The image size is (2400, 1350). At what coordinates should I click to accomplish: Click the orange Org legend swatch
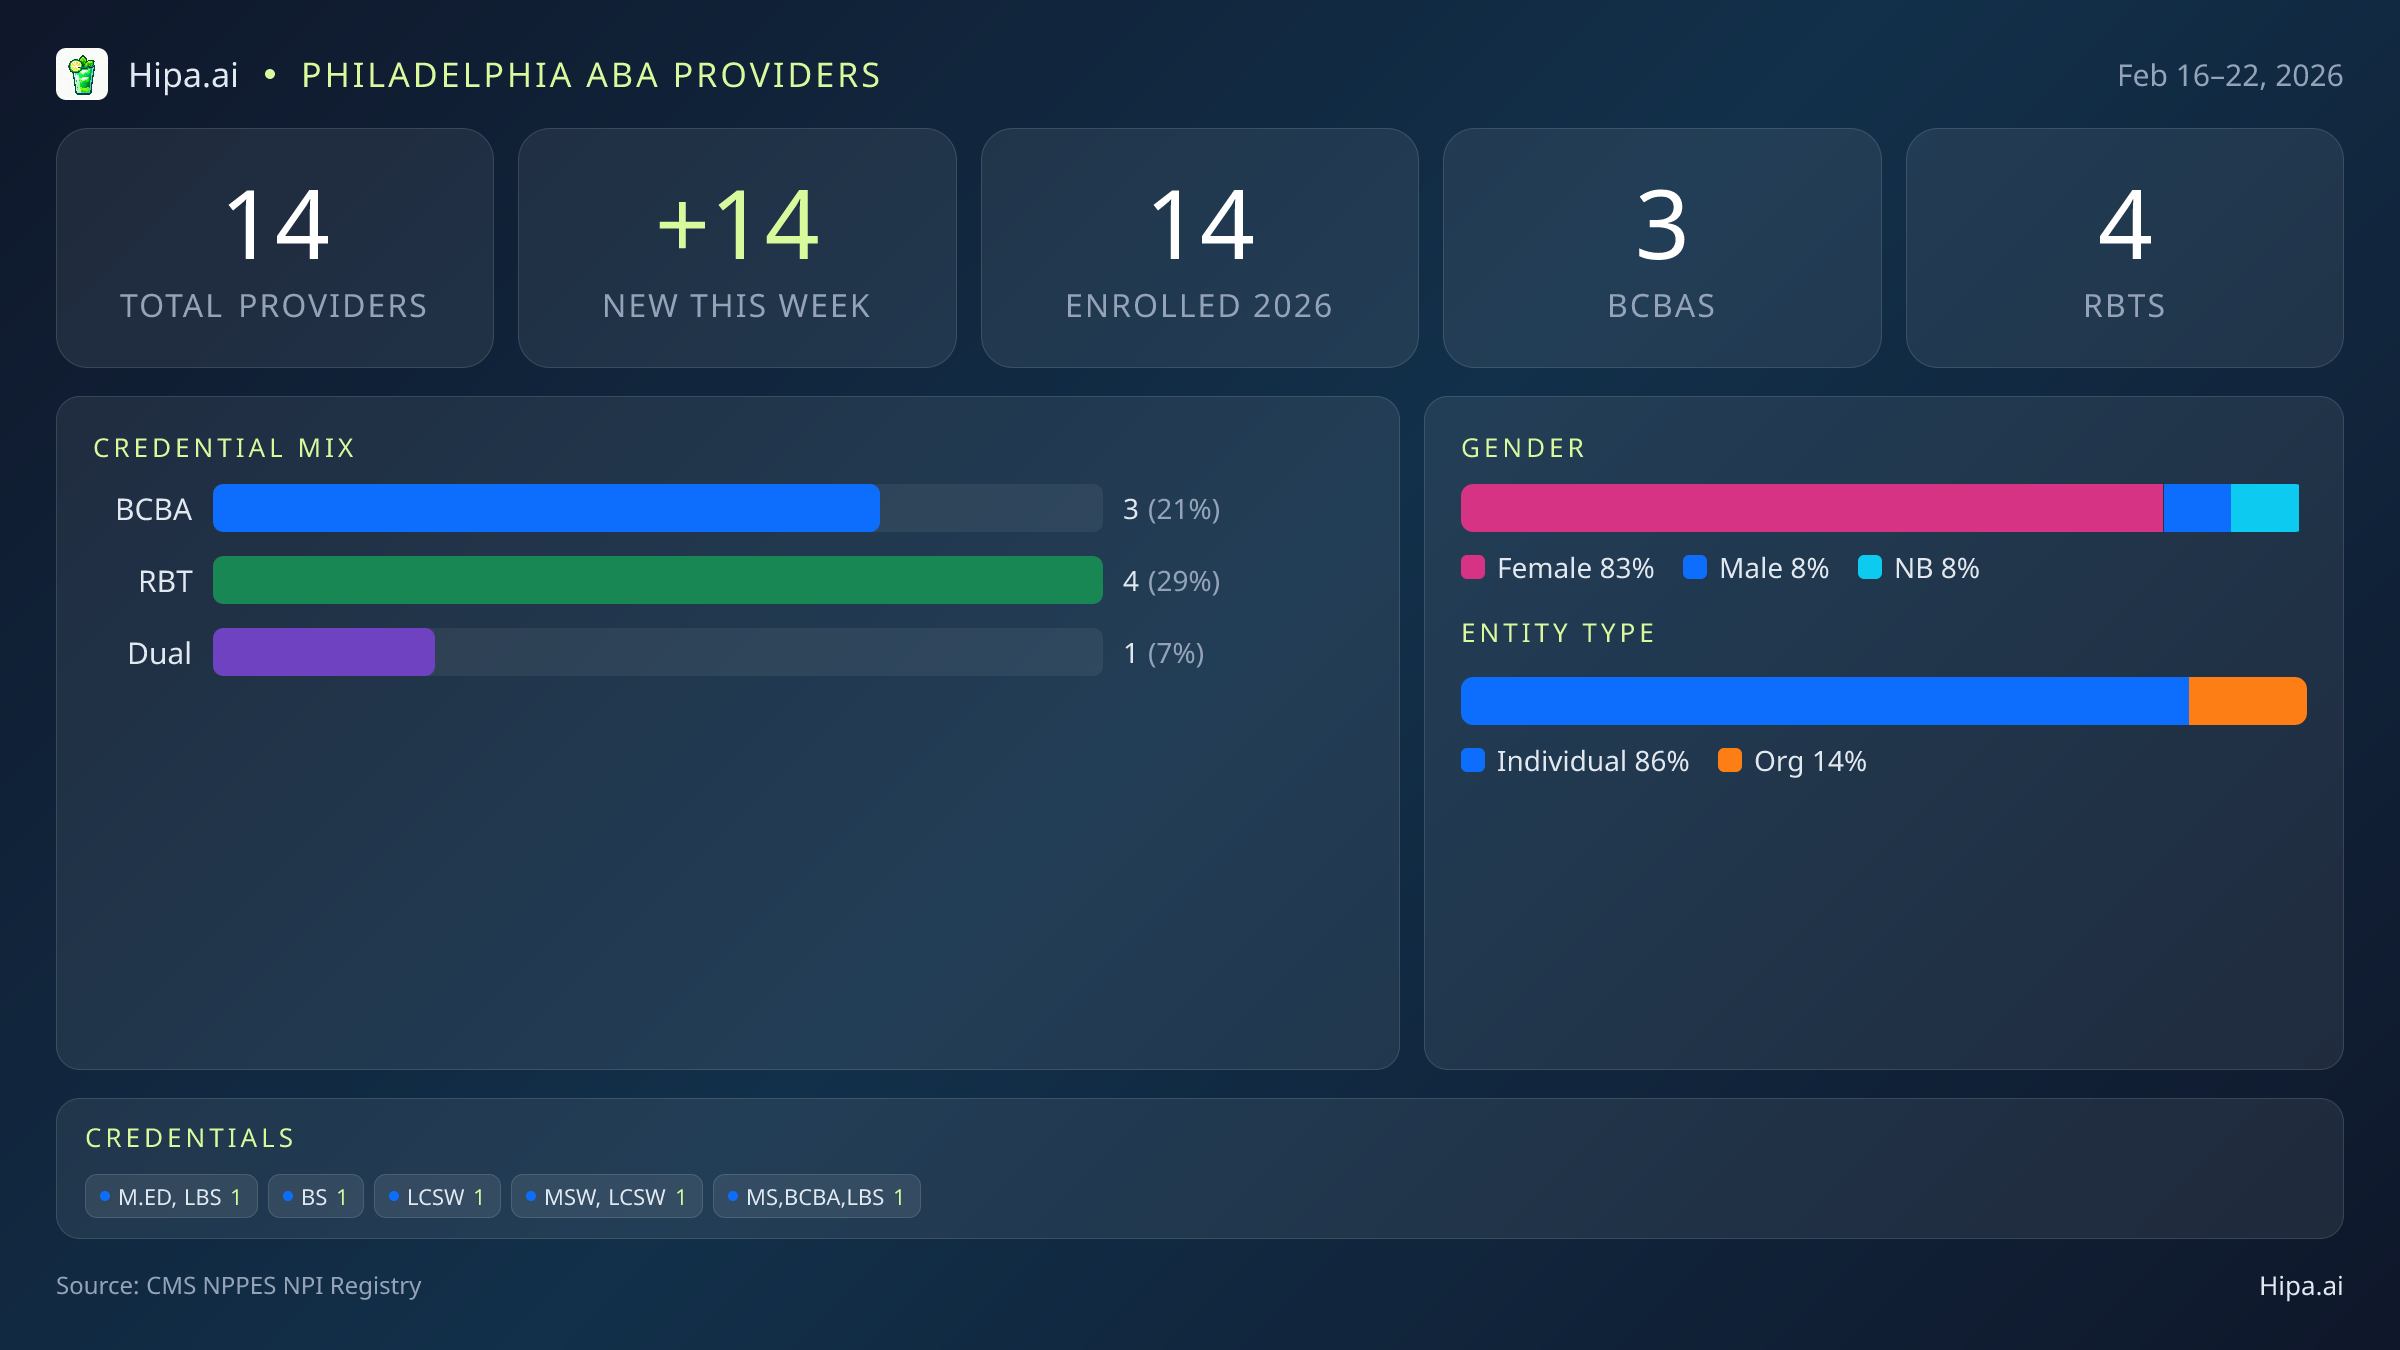pos(1732,761)
